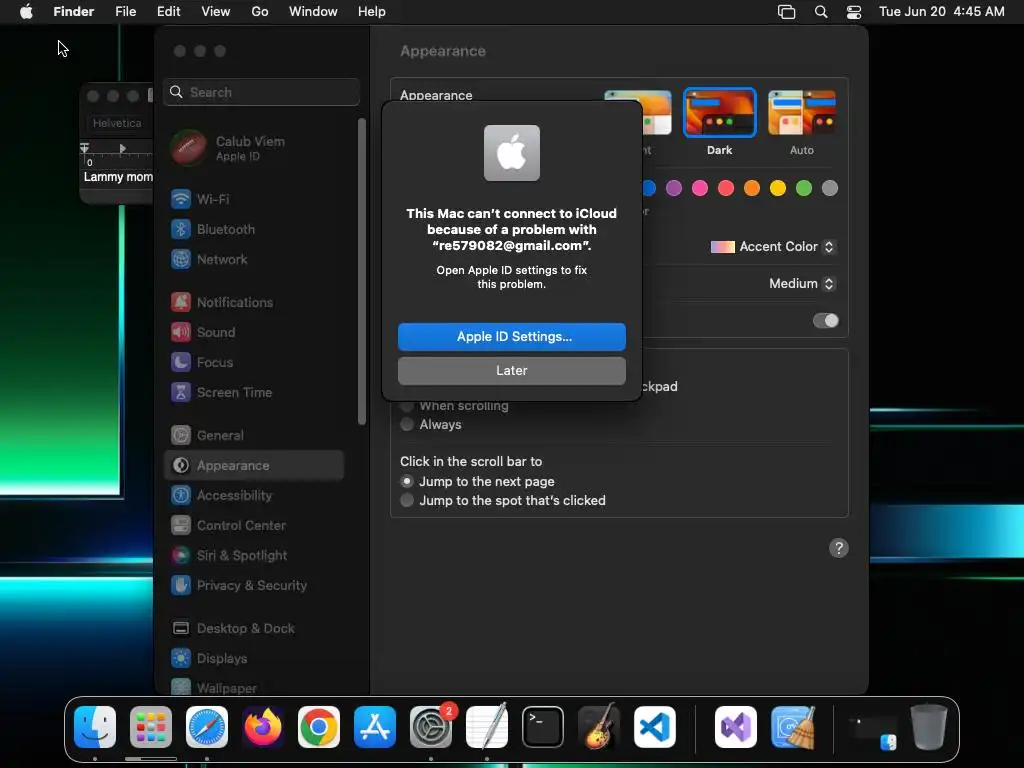The height and width of the screenshot is (768, 1024).
Task: Open the Go menu
Action: [x=260, y=12]
